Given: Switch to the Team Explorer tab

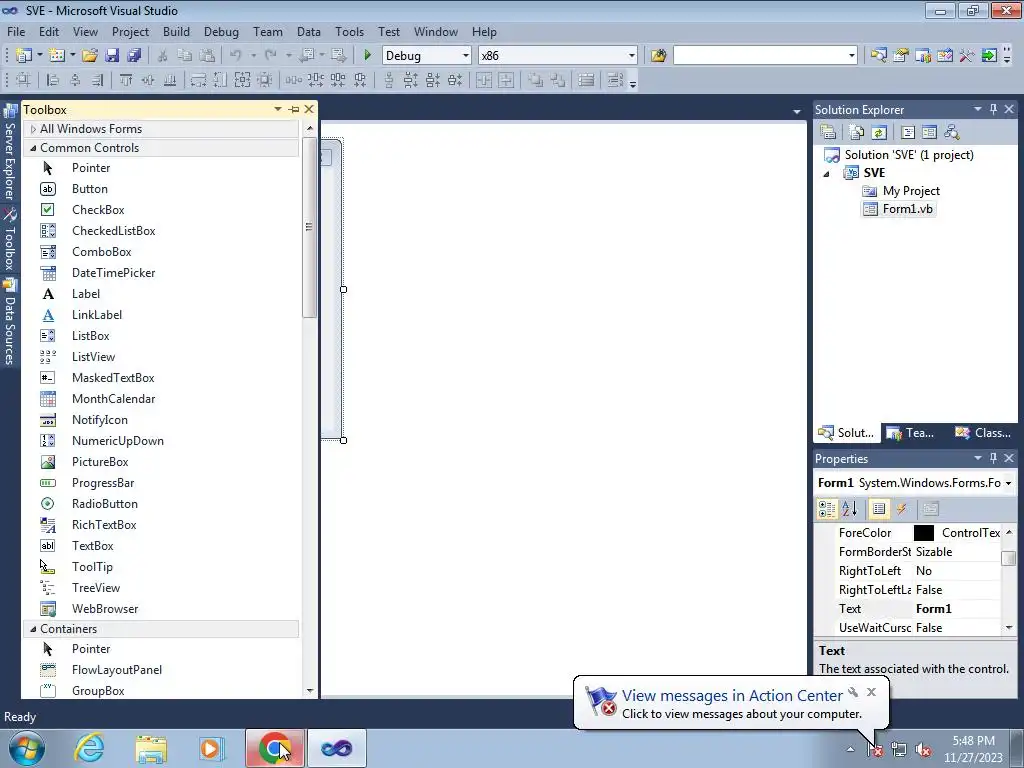Looking at the screenshot, I should [x=912, y=433].
